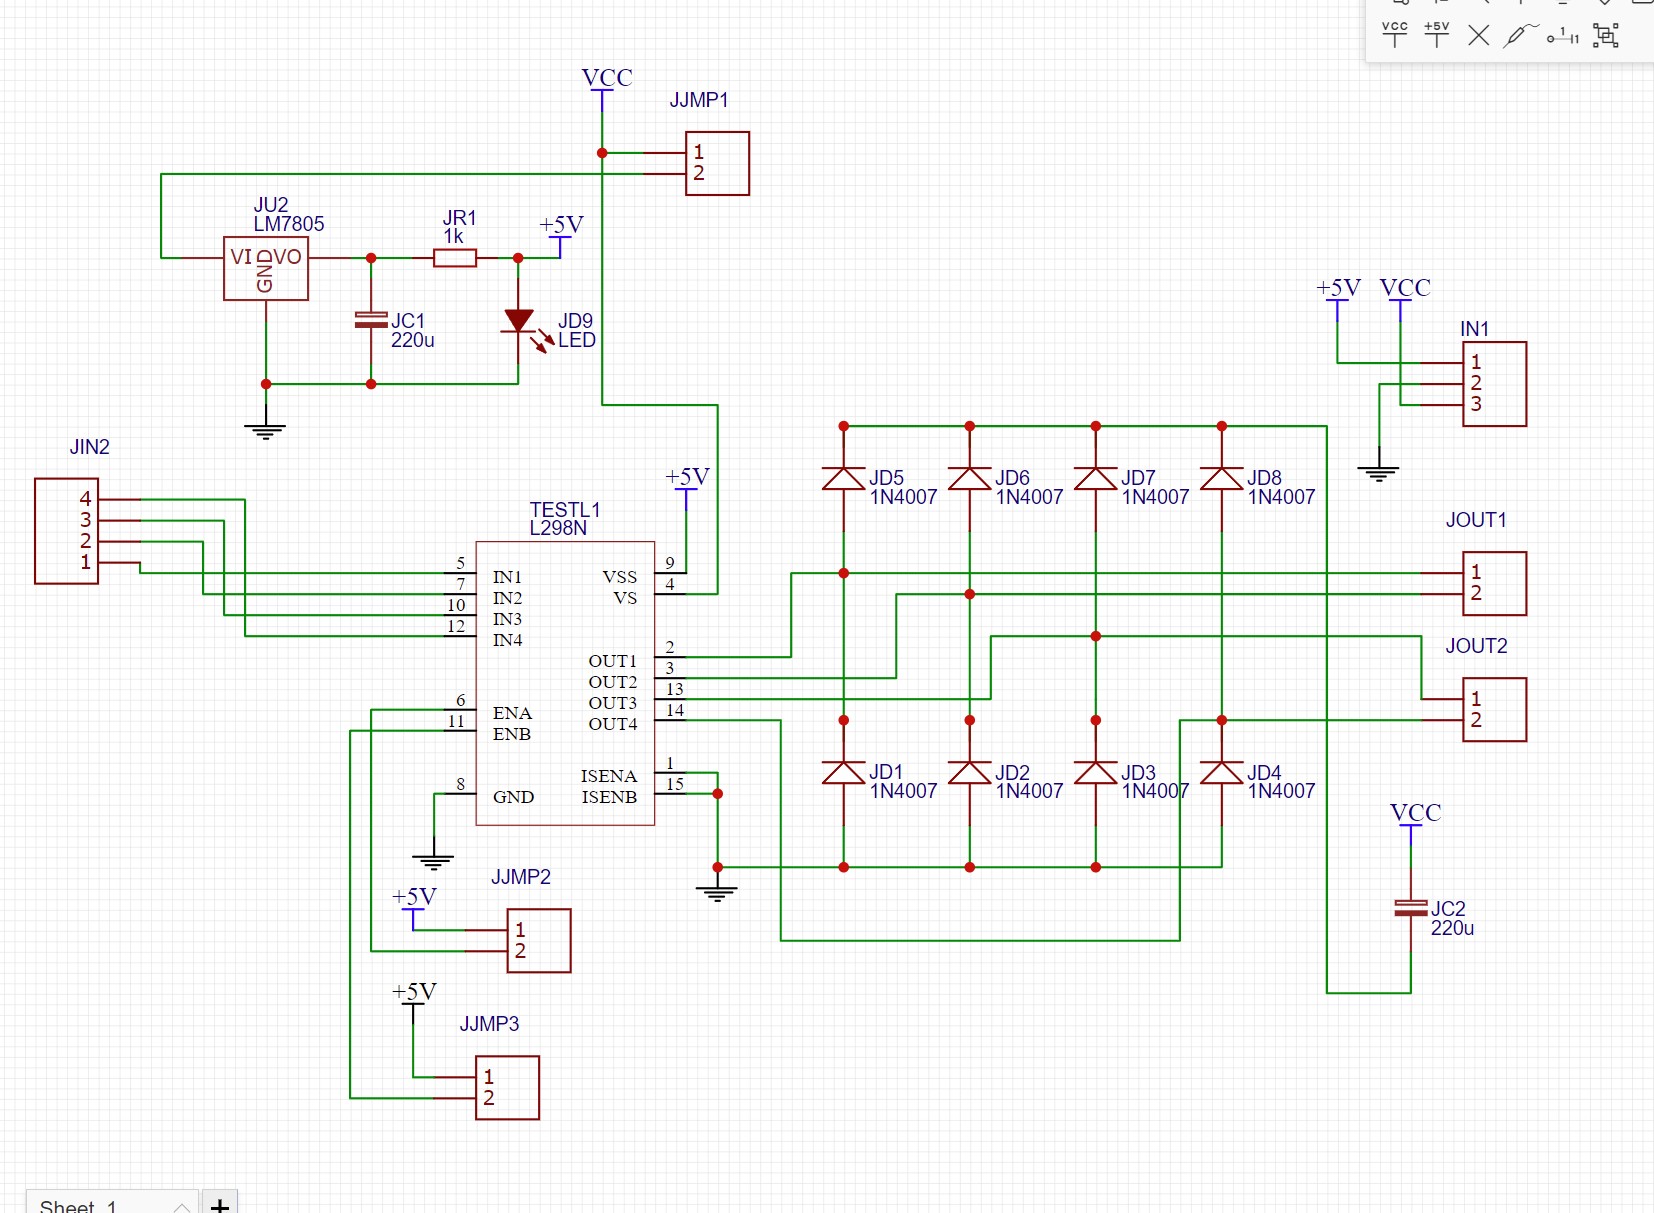Select the IN1 three-pin connector
This screenshot has width=1654, height=1213.
[x=1495, y=384]
